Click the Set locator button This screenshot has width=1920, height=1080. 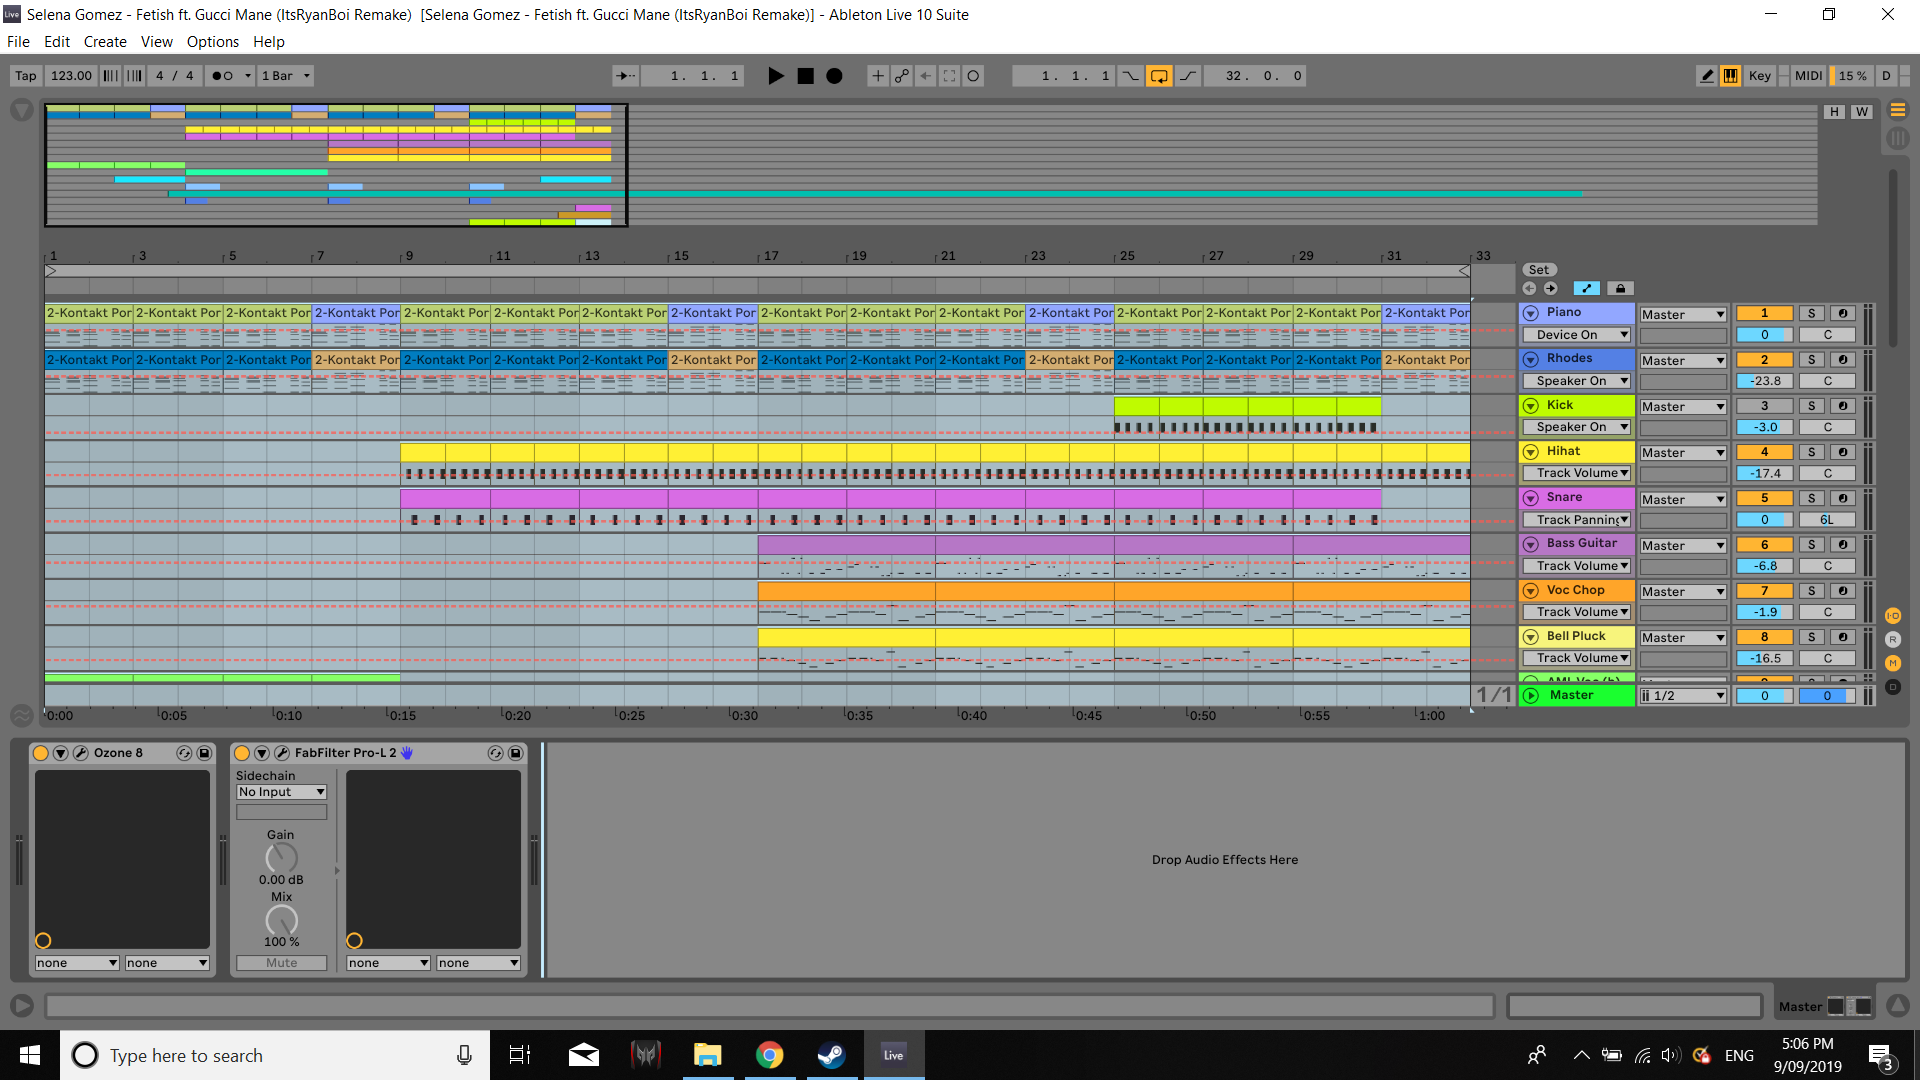[x=1539, y=270]
